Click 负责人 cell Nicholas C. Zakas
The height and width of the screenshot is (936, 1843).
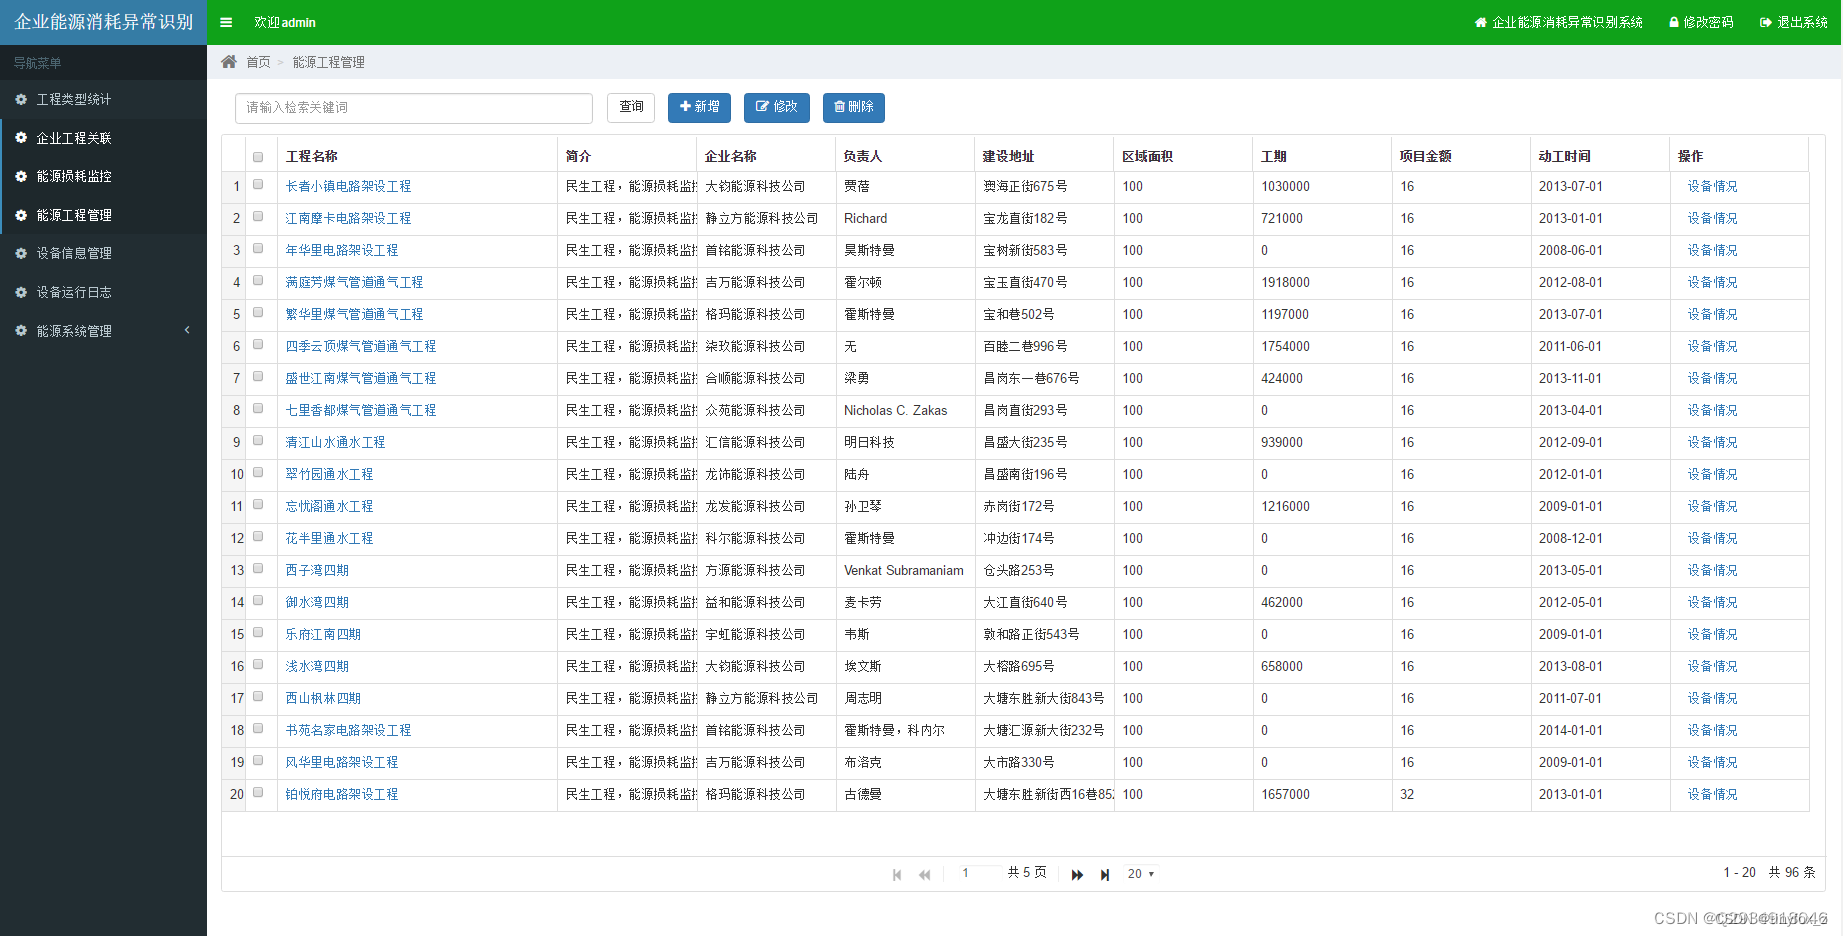point(895,410)
